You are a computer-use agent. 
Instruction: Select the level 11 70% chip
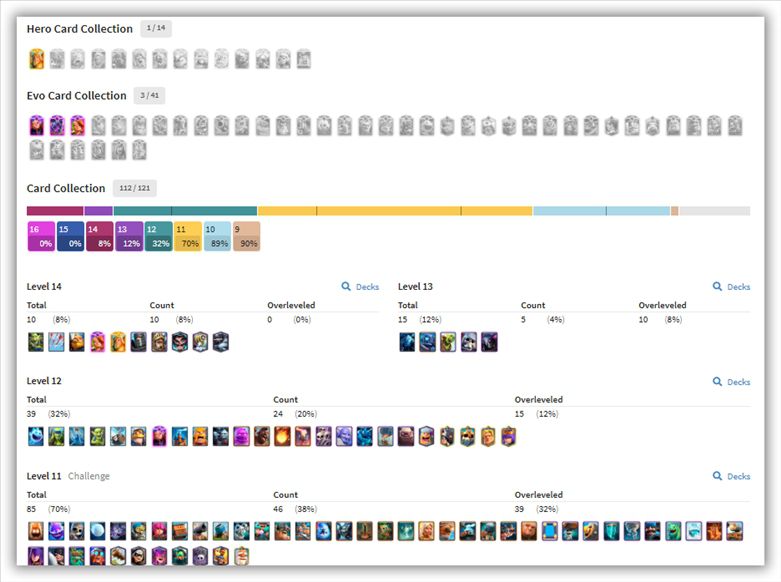[x=188, y=236]
